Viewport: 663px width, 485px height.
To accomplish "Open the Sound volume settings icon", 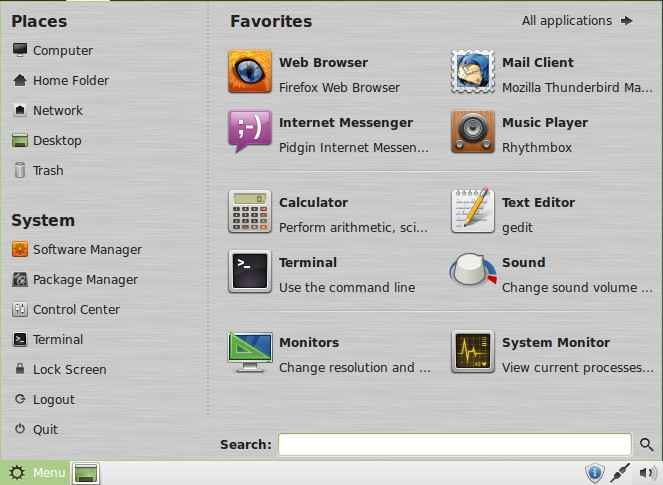I will 472,271.
